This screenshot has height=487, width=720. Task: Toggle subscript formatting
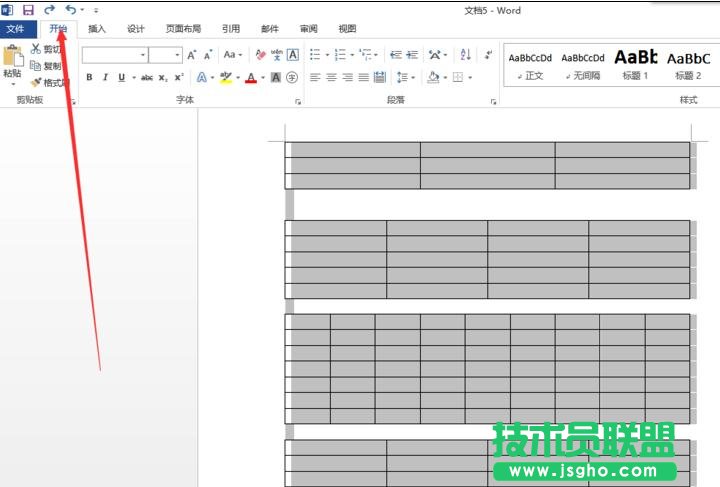click(x=163, y=78)
